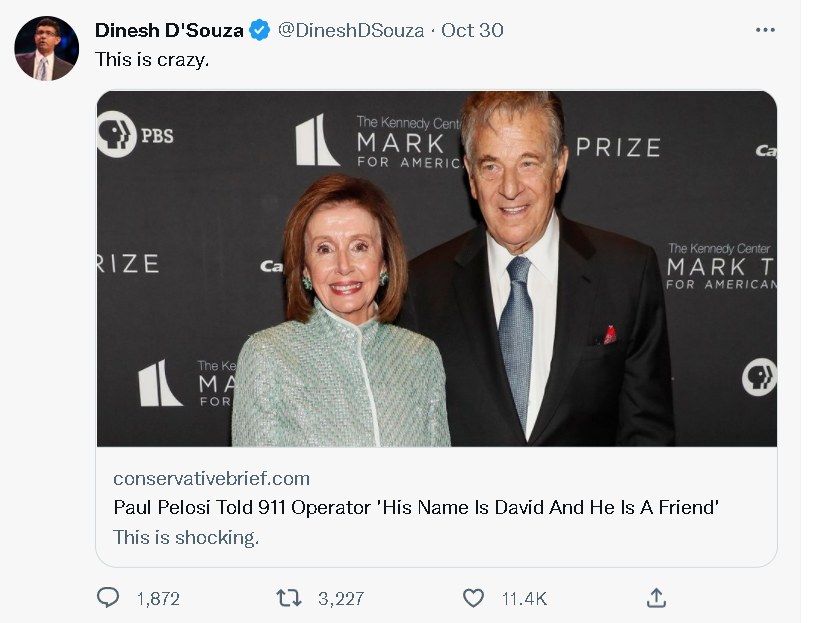Click the blue verified badge
The height and width of the screenshot is (623, 813).
(x=259, y=31)
